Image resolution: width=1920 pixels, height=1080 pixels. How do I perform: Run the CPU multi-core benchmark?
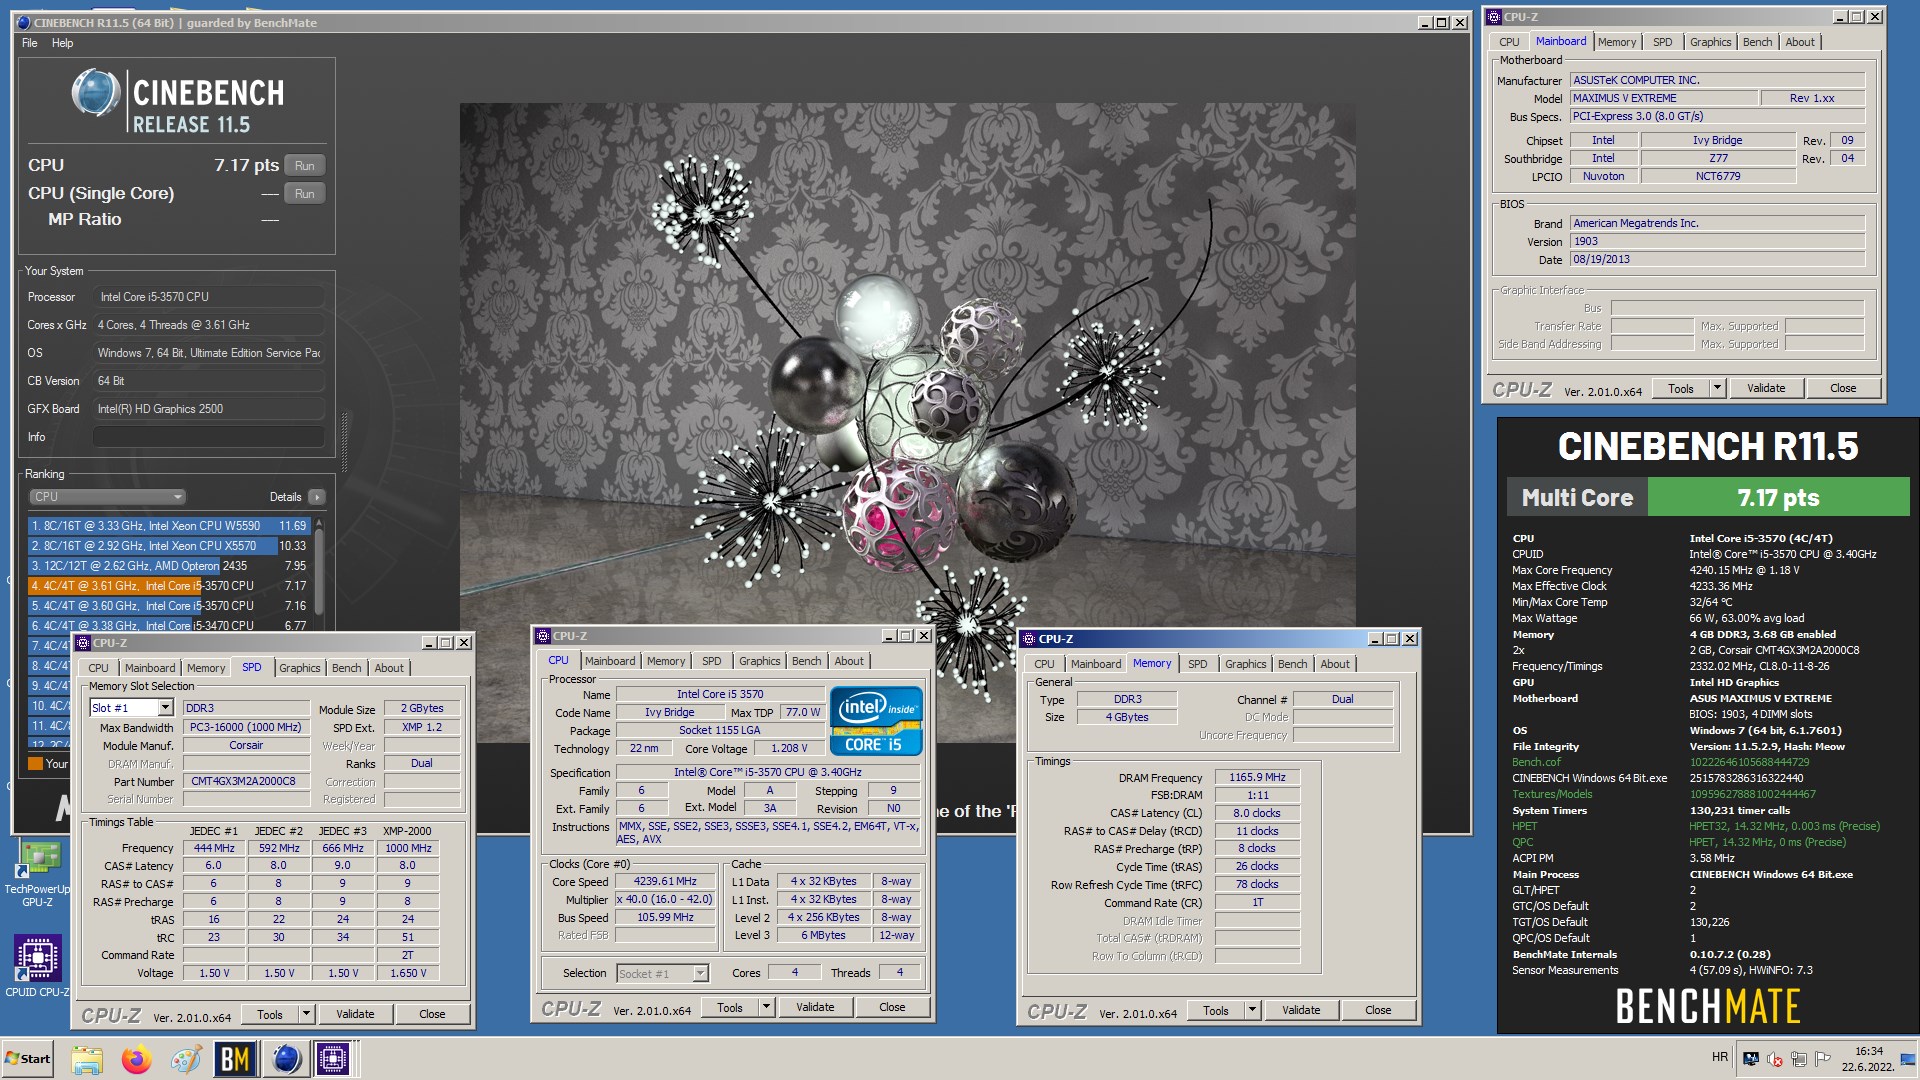[x=305, y=166]
